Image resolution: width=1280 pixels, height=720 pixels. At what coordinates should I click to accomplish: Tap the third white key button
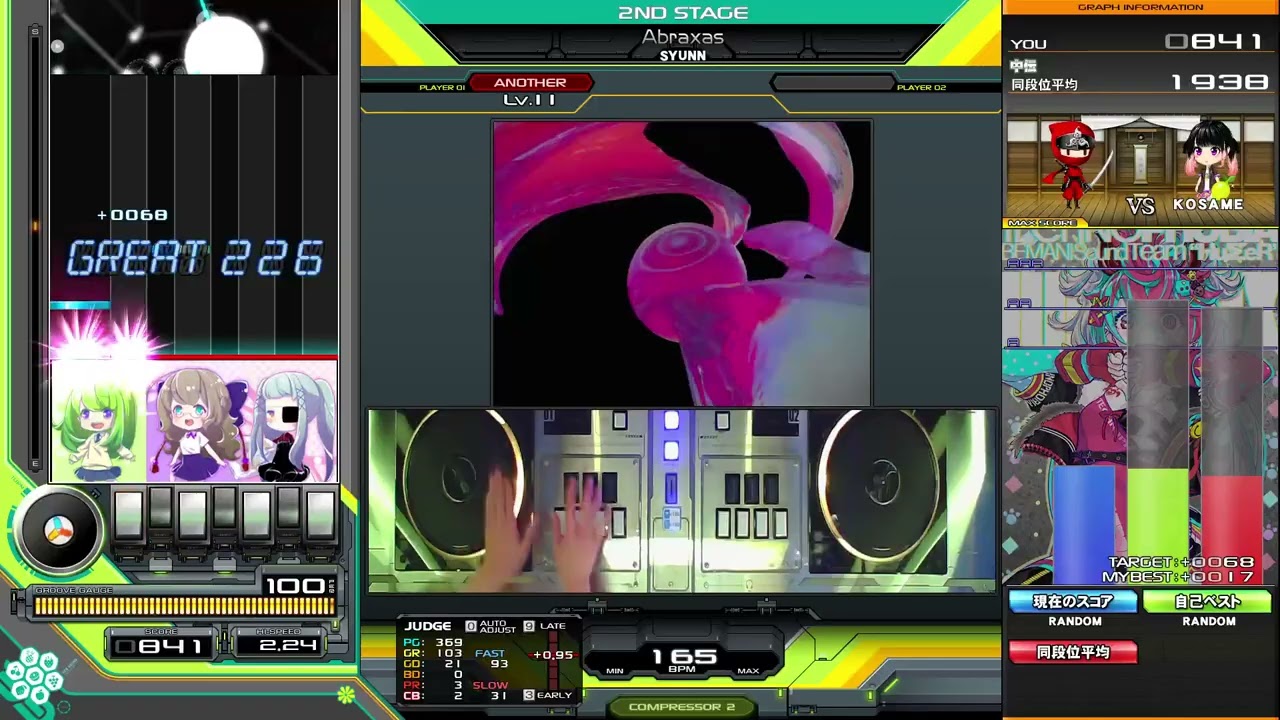[x=192, y=515]
